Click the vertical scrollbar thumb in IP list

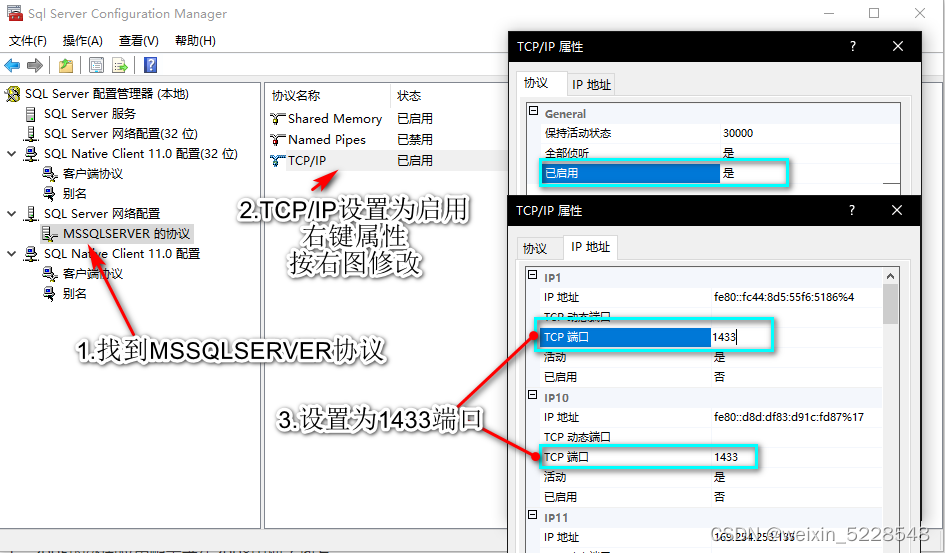[x=891, y=304]
